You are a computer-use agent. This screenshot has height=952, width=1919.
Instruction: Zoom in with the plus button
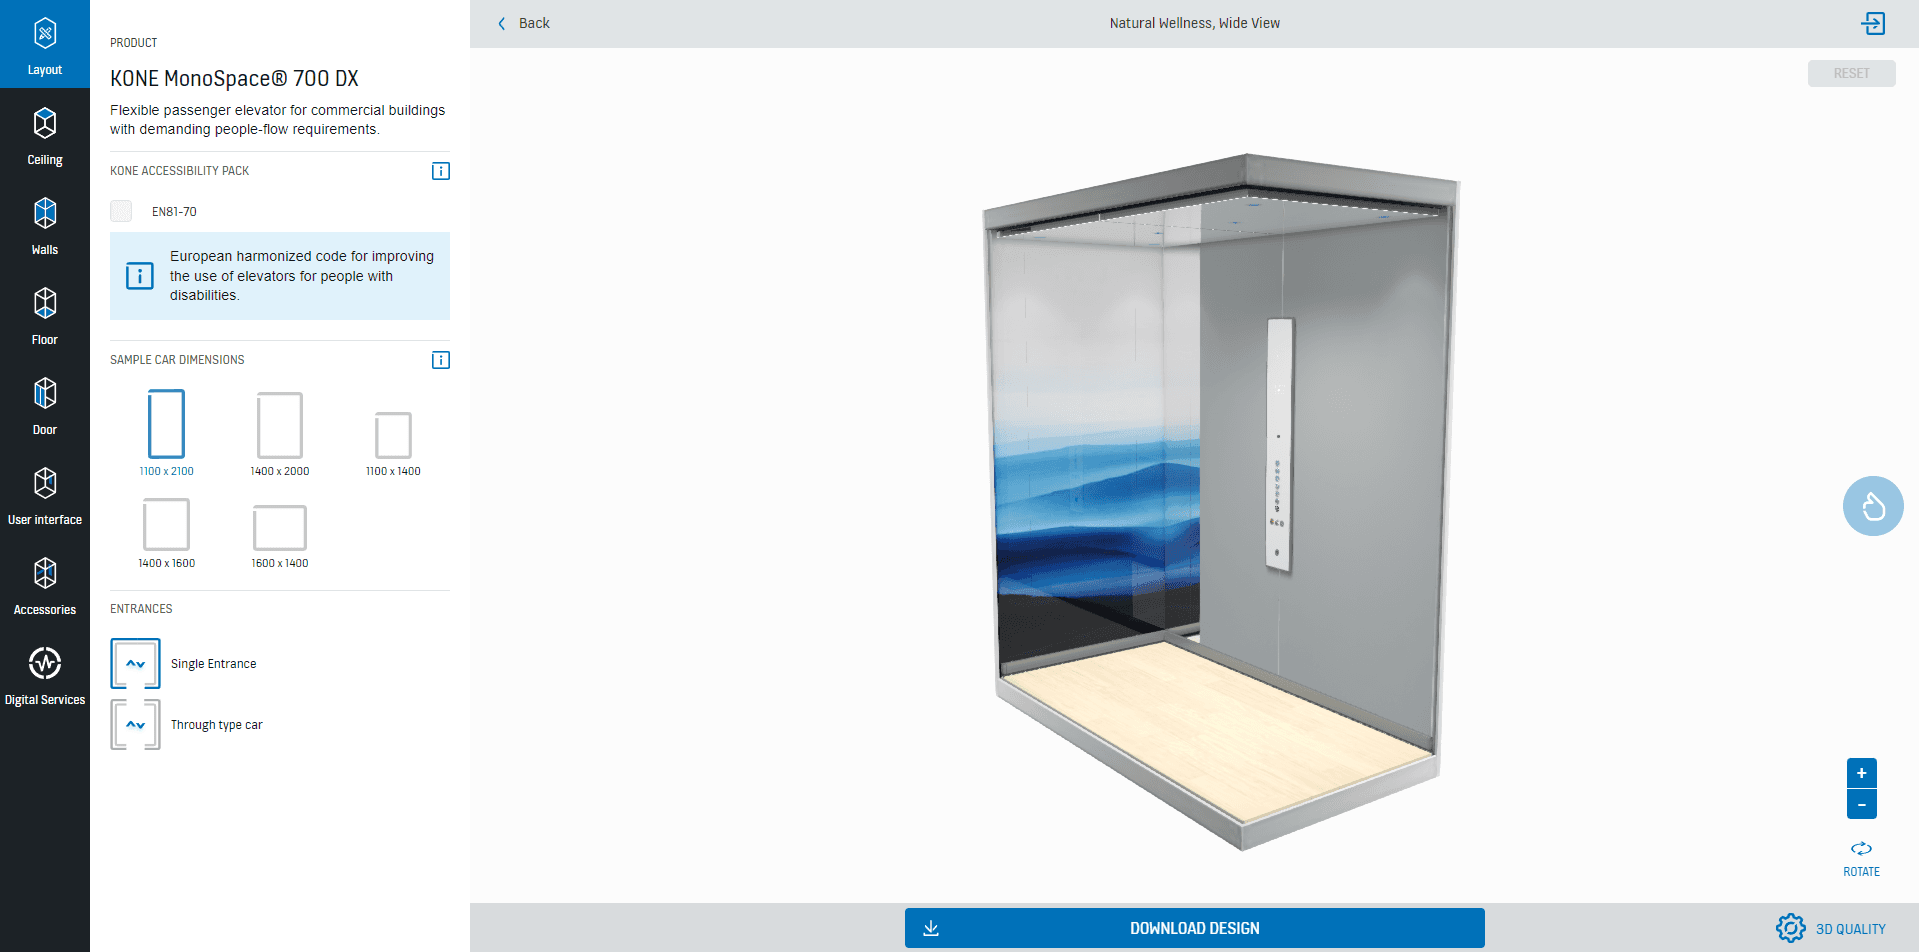click(x=1861, y=773)
